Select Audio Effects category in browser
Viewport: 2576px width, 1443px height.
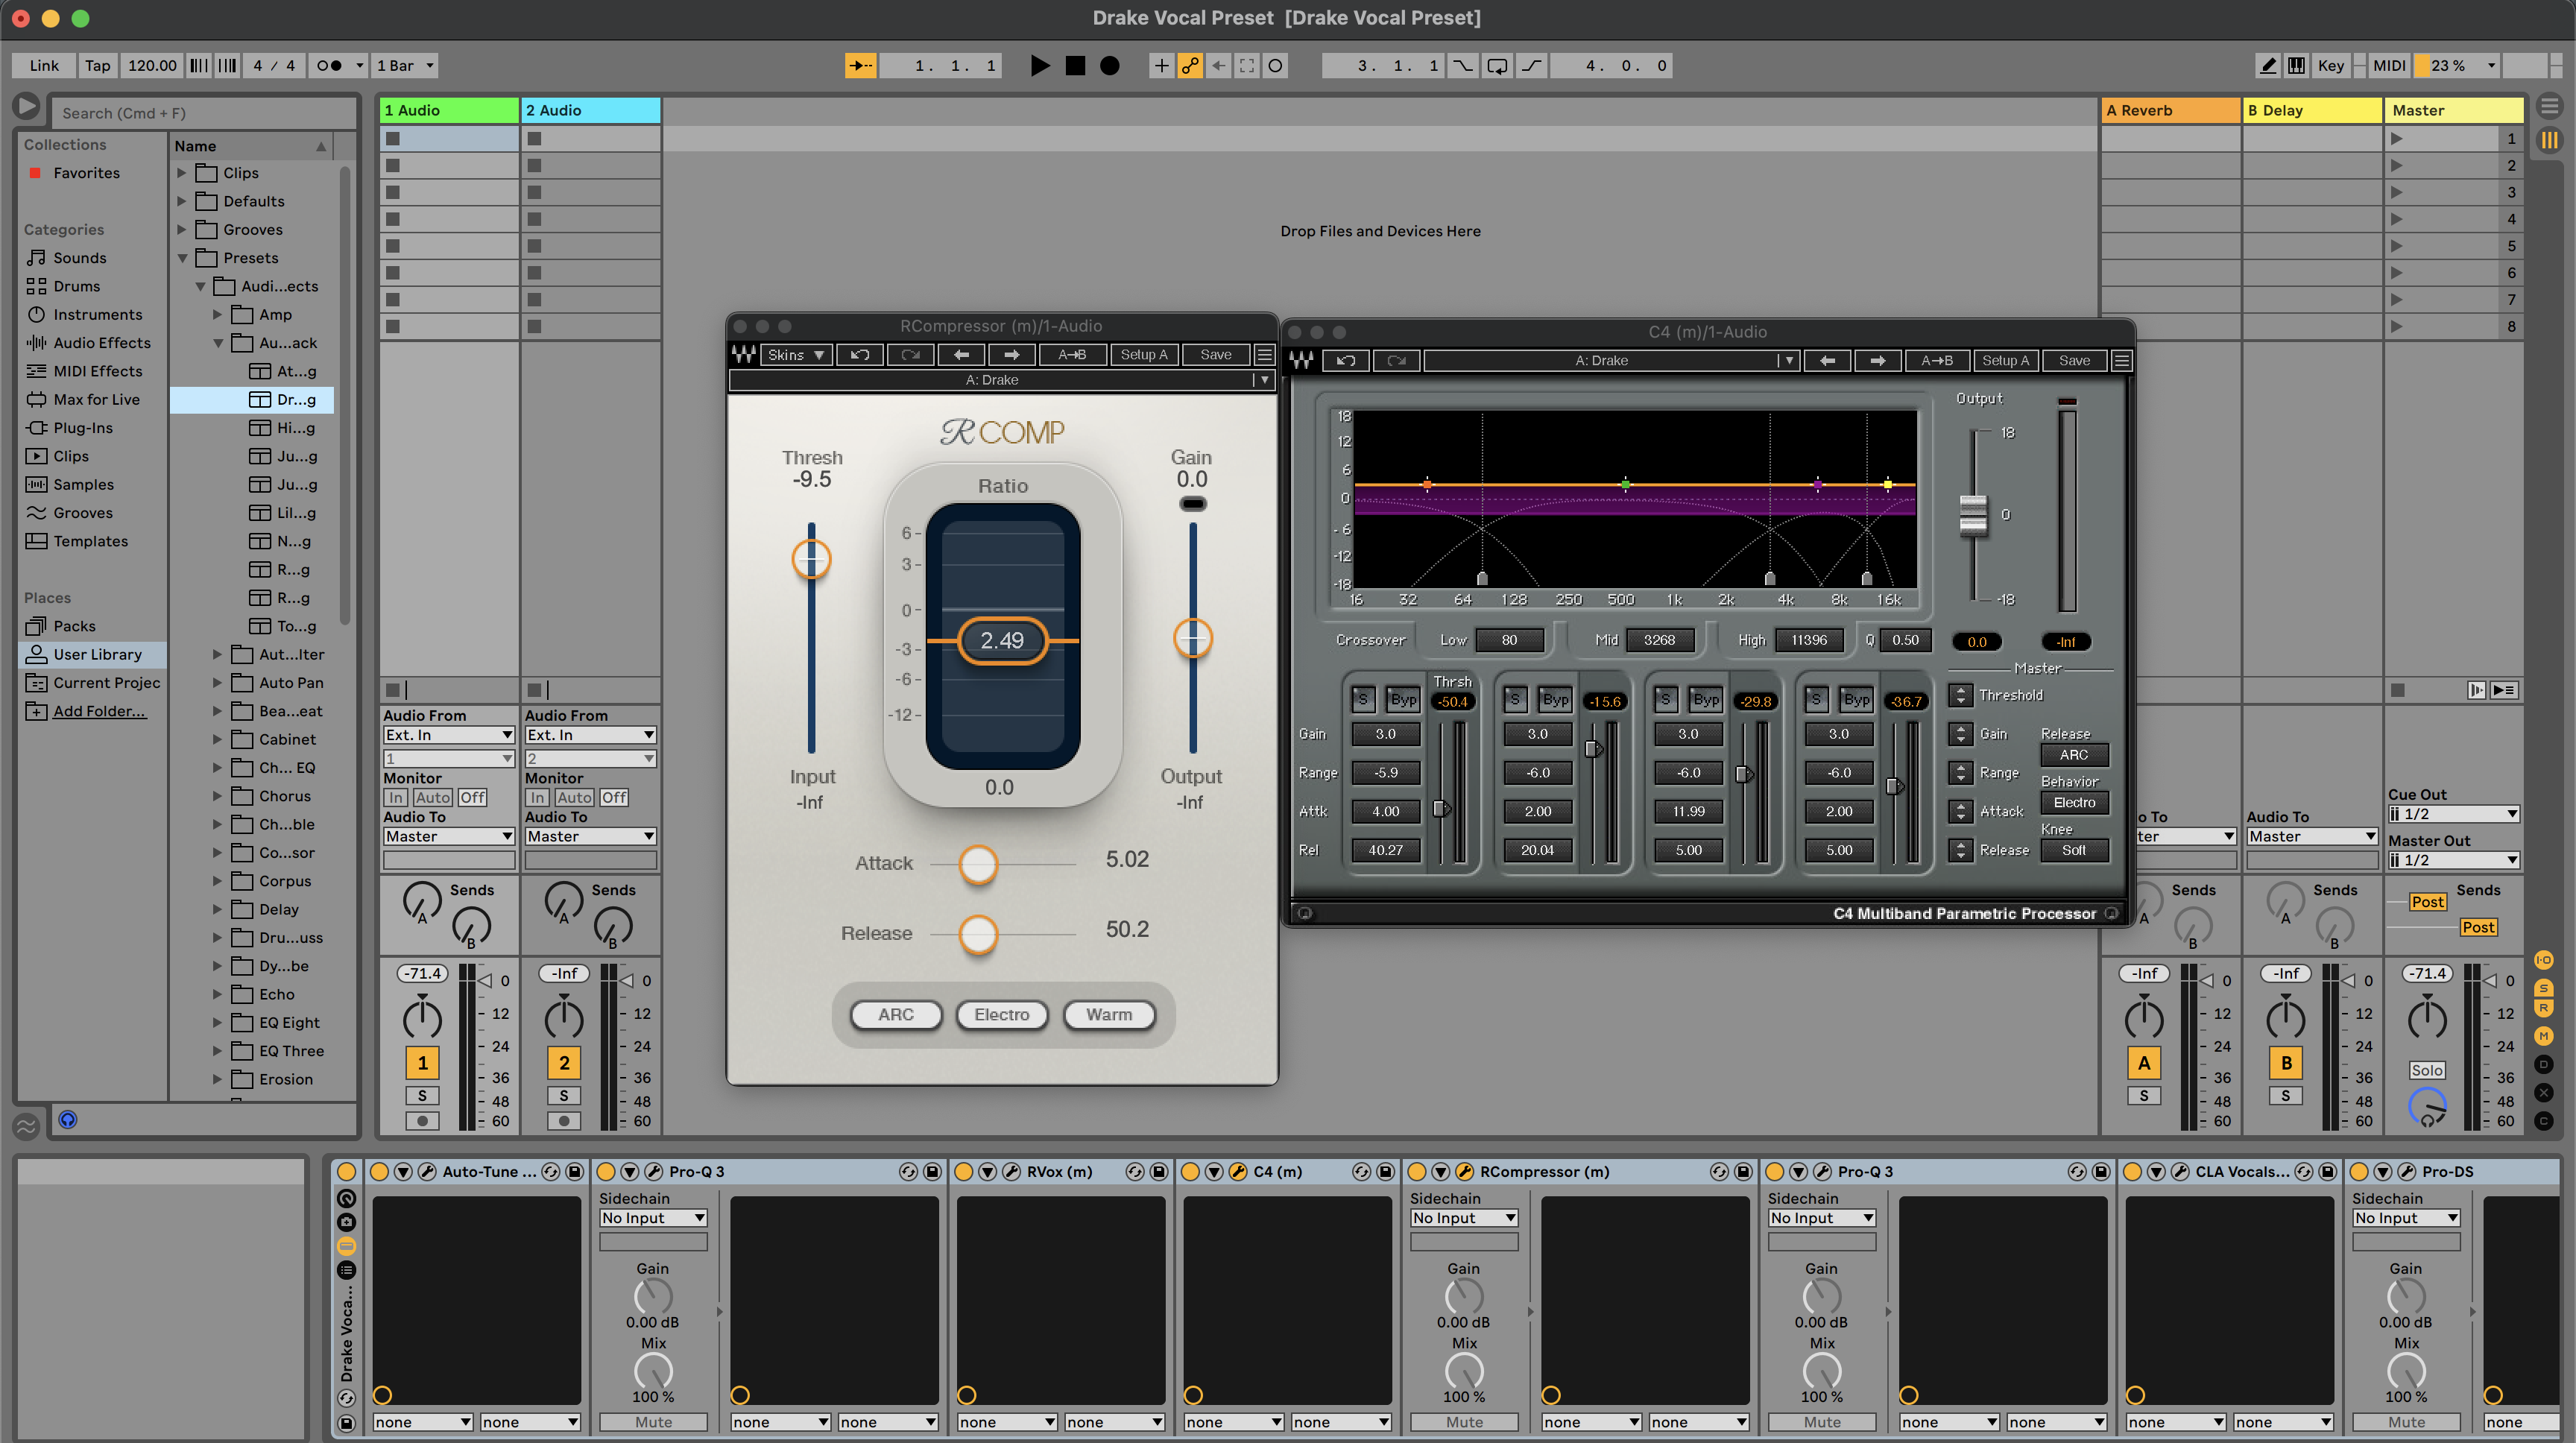tap(102, 343)
